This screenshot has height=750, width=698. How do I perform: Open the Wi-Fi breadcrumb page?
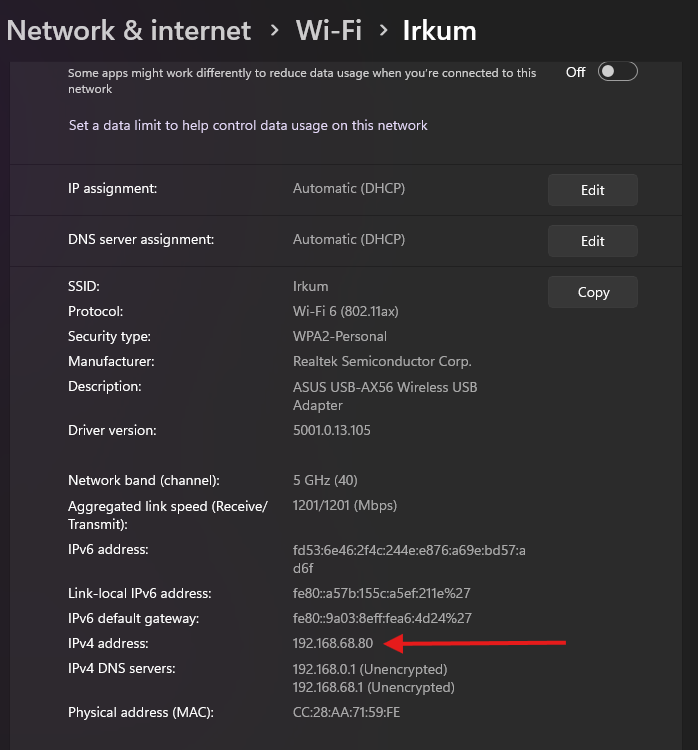[328, 30]
